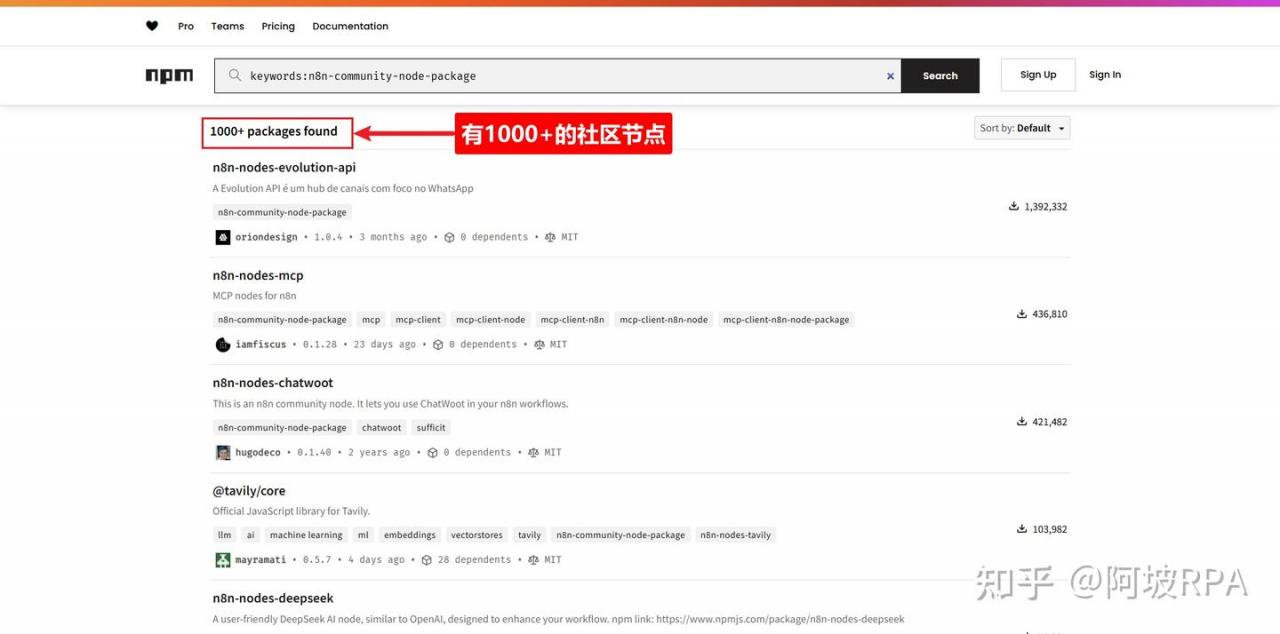Click publisher name oriondesign

click(x=266, y=237)
